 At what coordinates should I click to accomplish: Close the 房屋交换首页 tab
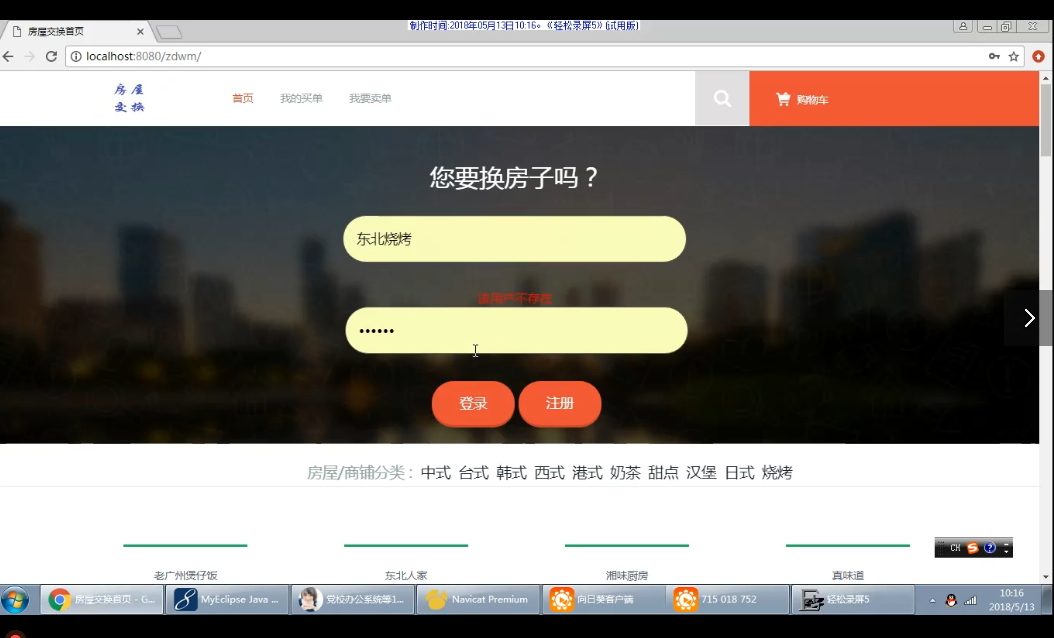[140, 32]
